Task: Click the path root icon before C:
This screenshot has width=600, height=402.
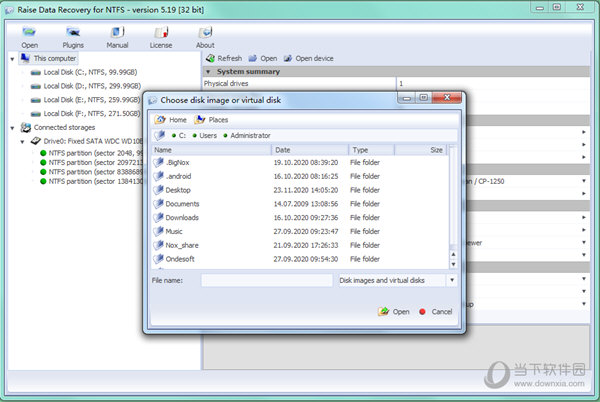Action: (x=160, y=135)
